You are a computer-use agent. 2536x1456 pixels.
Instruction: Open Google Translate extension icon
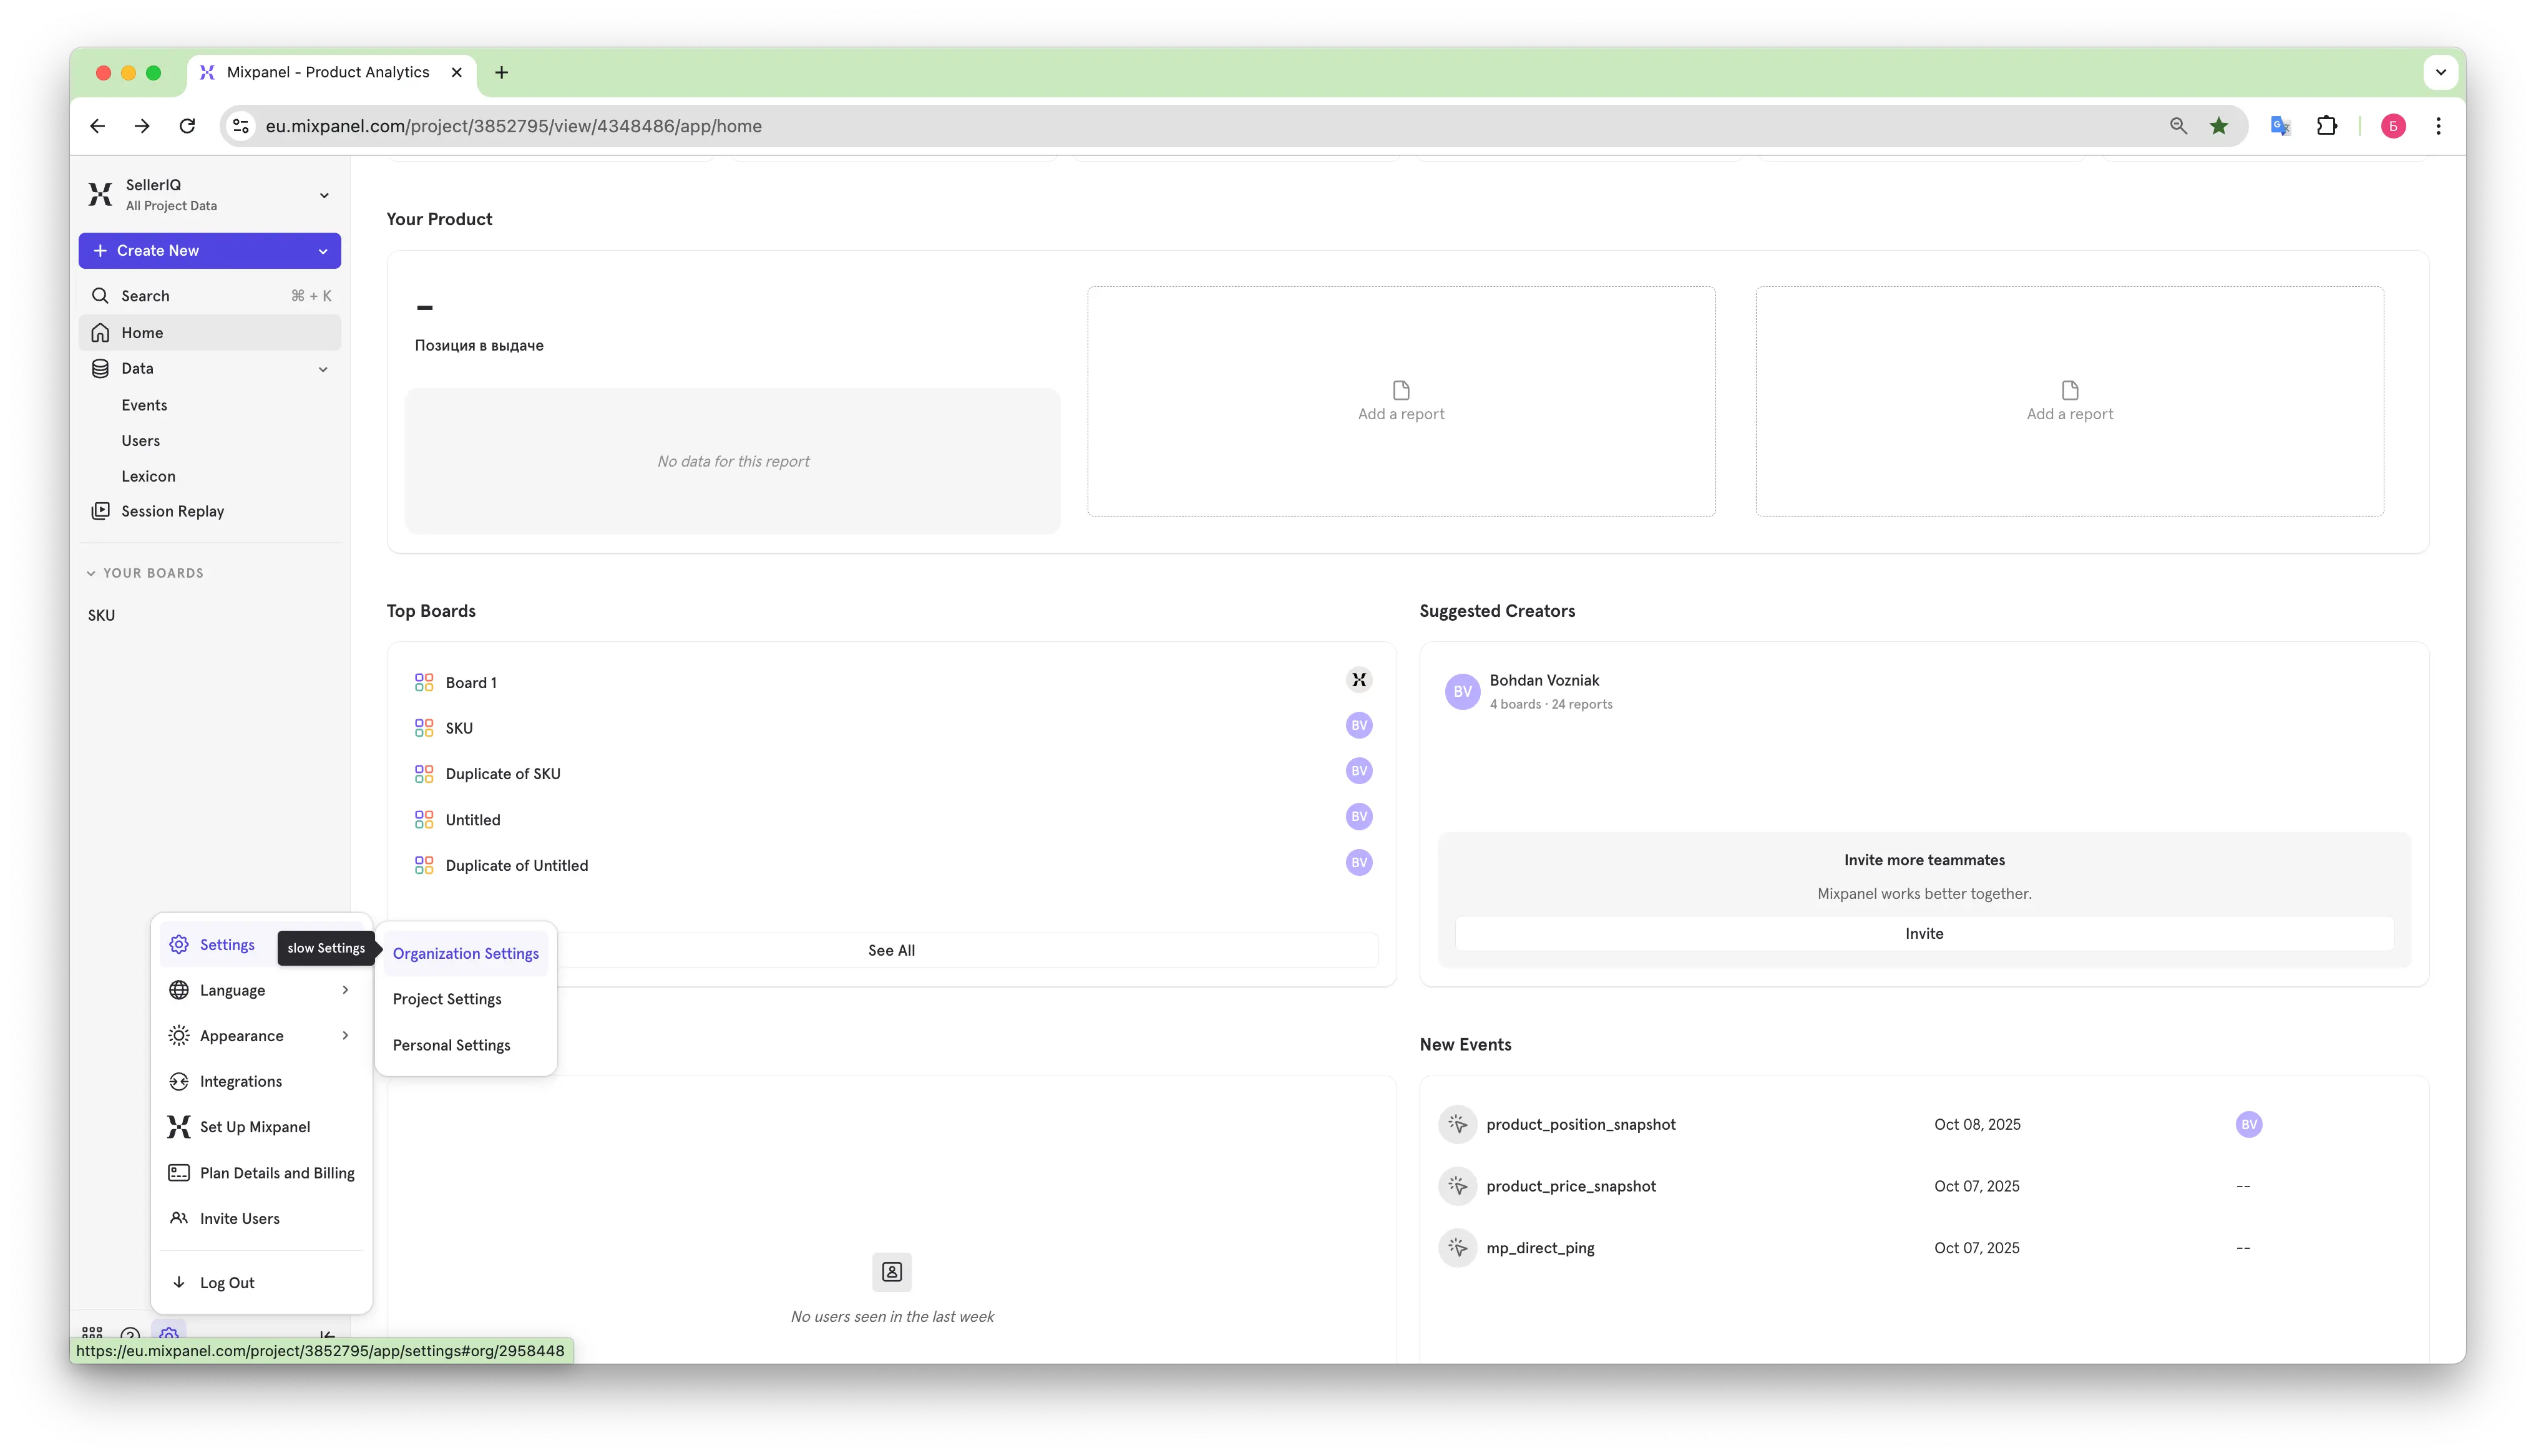(x=2281, y=126)
